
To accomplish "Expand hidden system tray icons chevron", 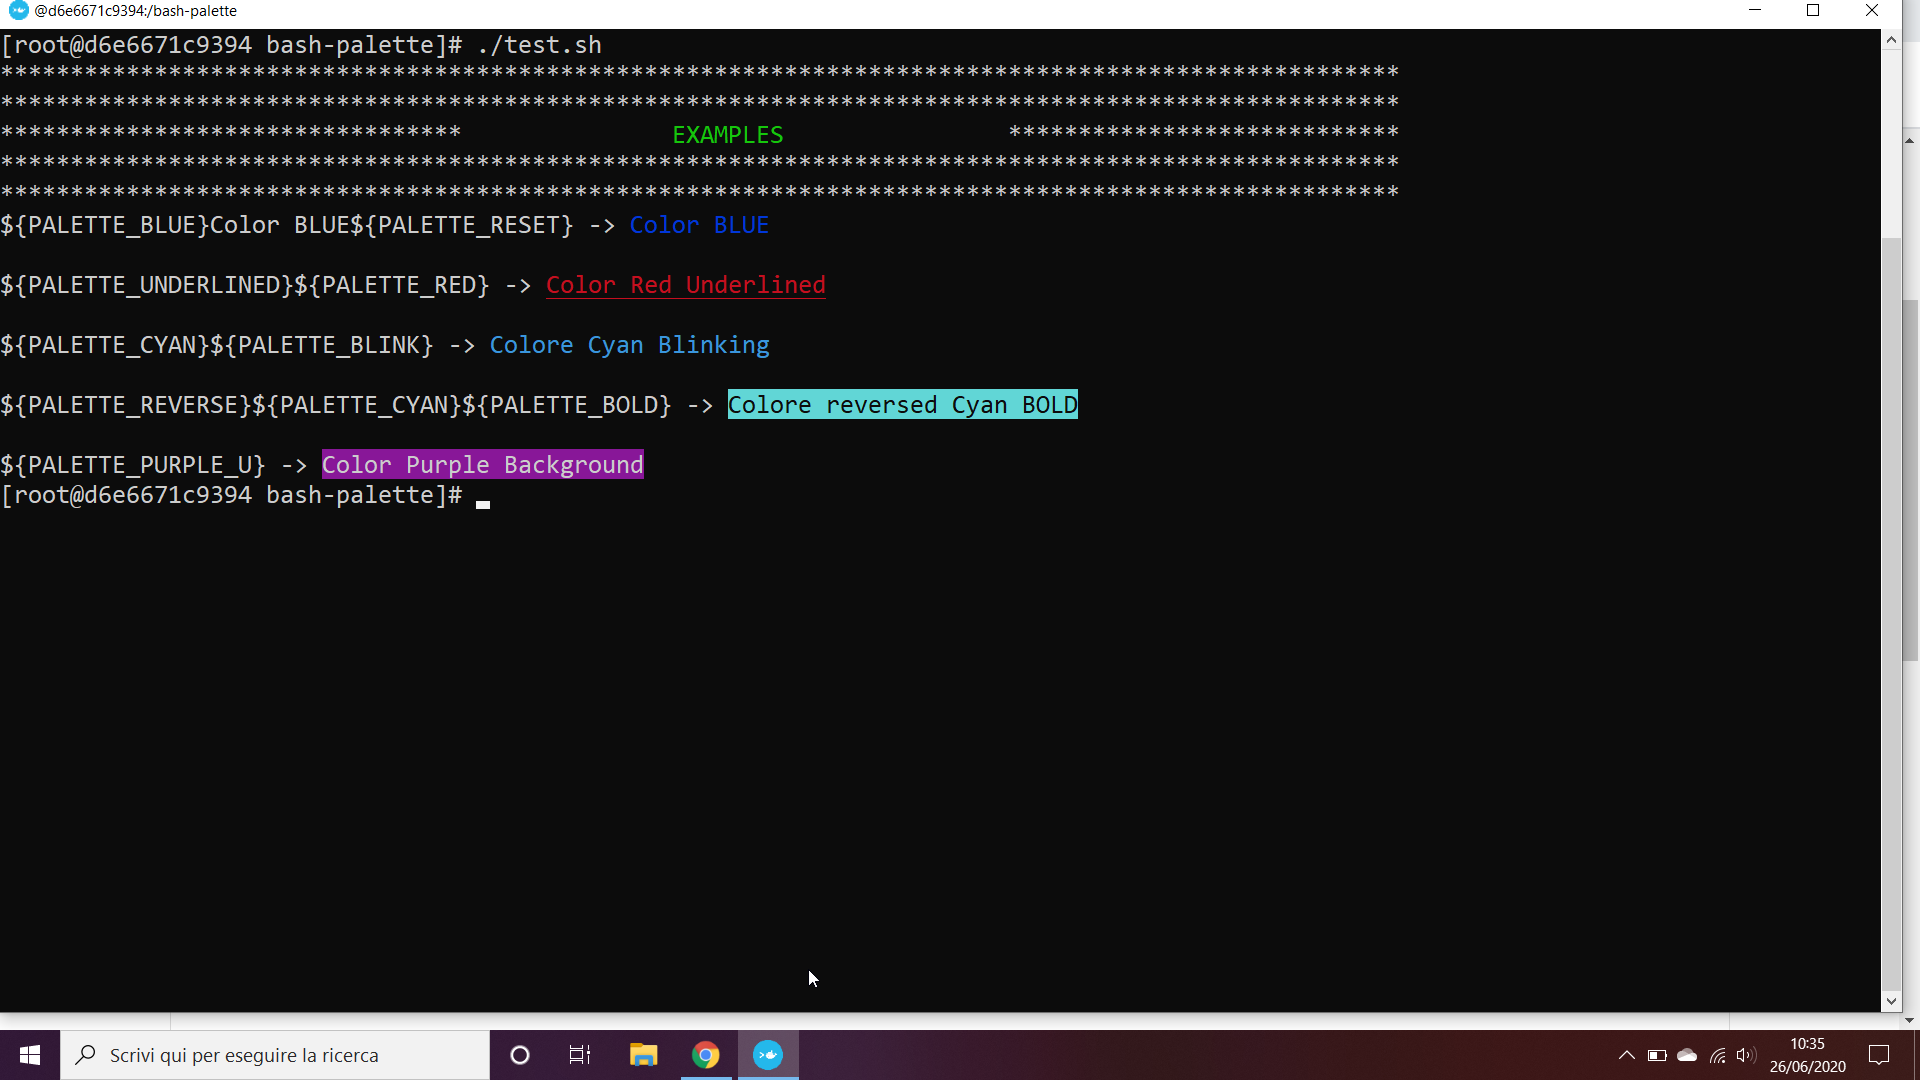I will (1627, 1055).
